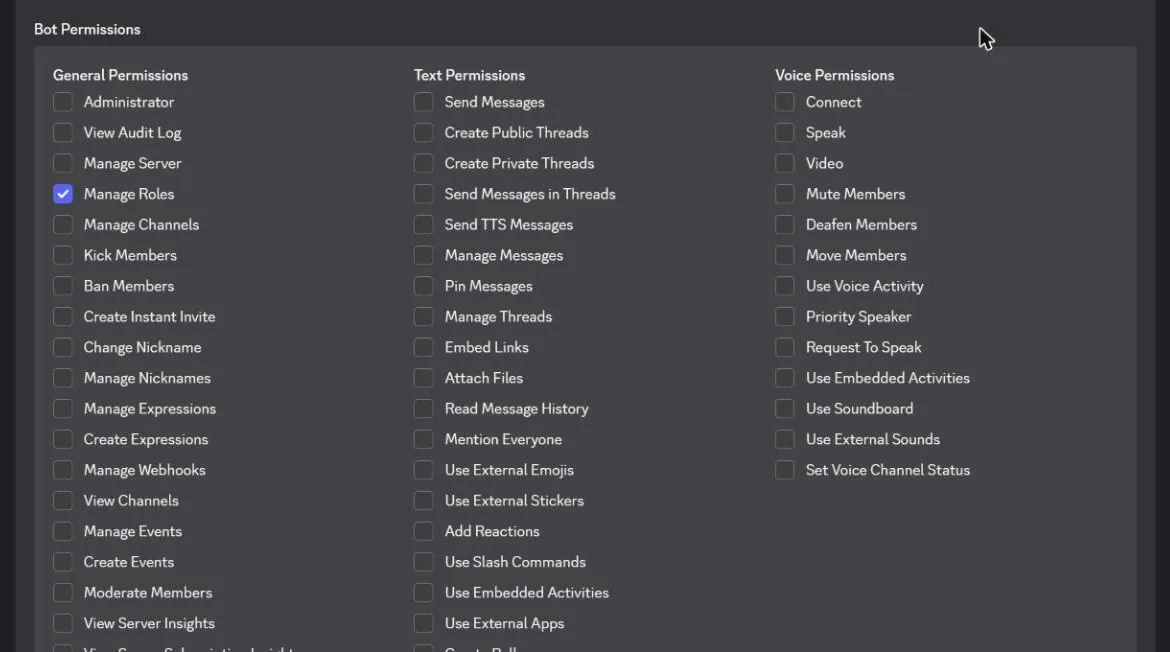This screenshot has width=1170, height=652.
Task: Enable Read Message History permission
Action: 423,408
